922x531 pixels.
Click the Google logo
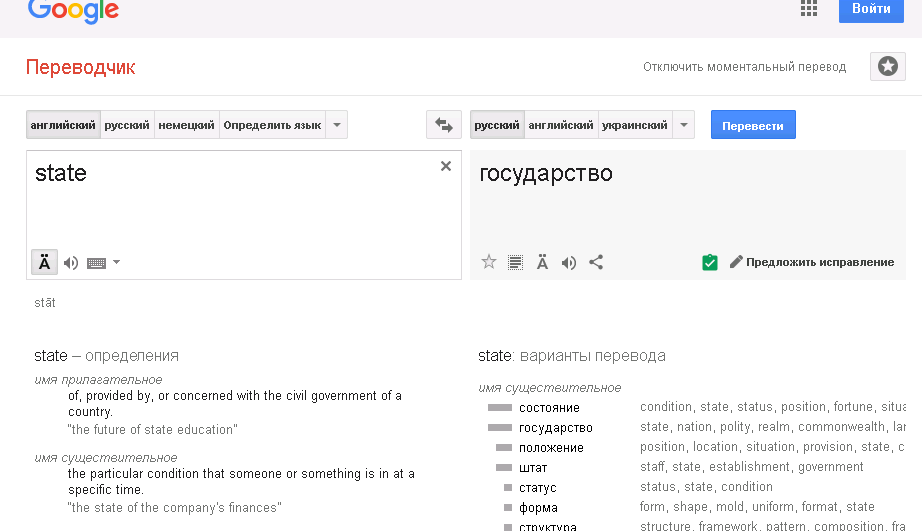74,11
